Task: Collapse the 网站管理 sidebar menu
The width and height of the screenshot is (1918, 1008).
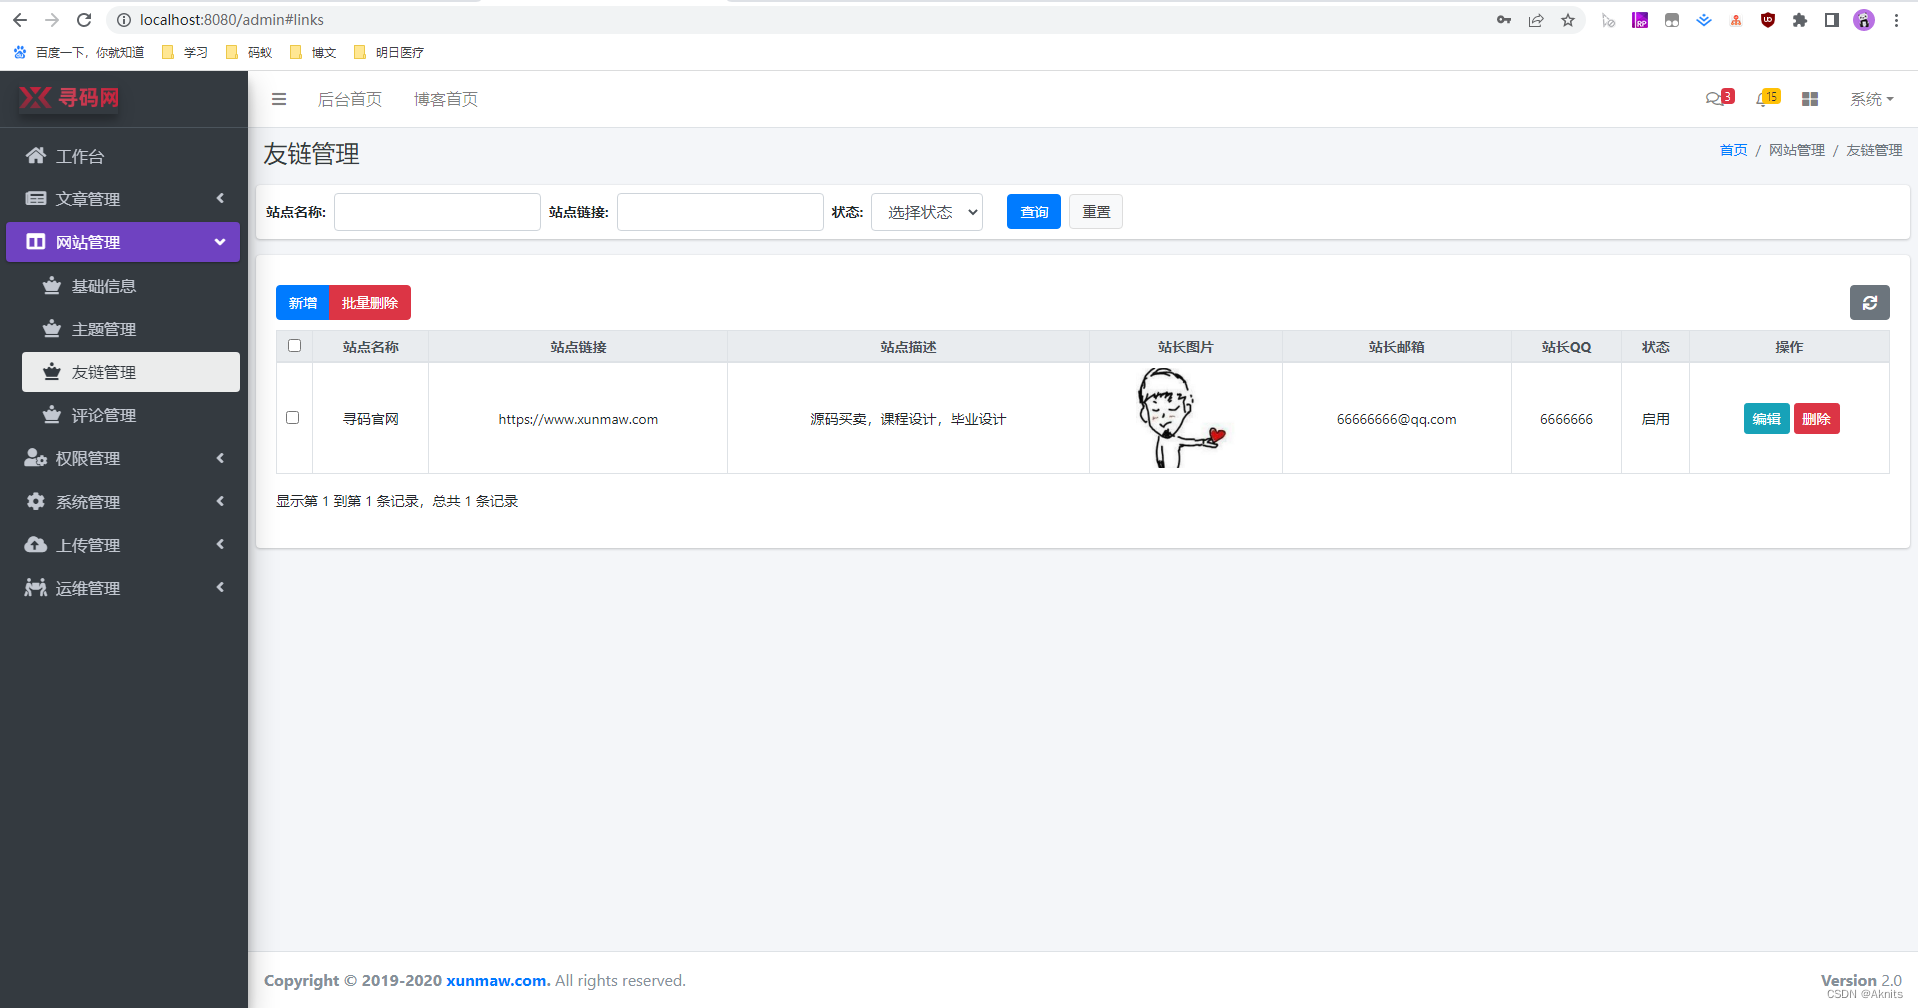Action: pyautogui.click(x=123, y=242)
